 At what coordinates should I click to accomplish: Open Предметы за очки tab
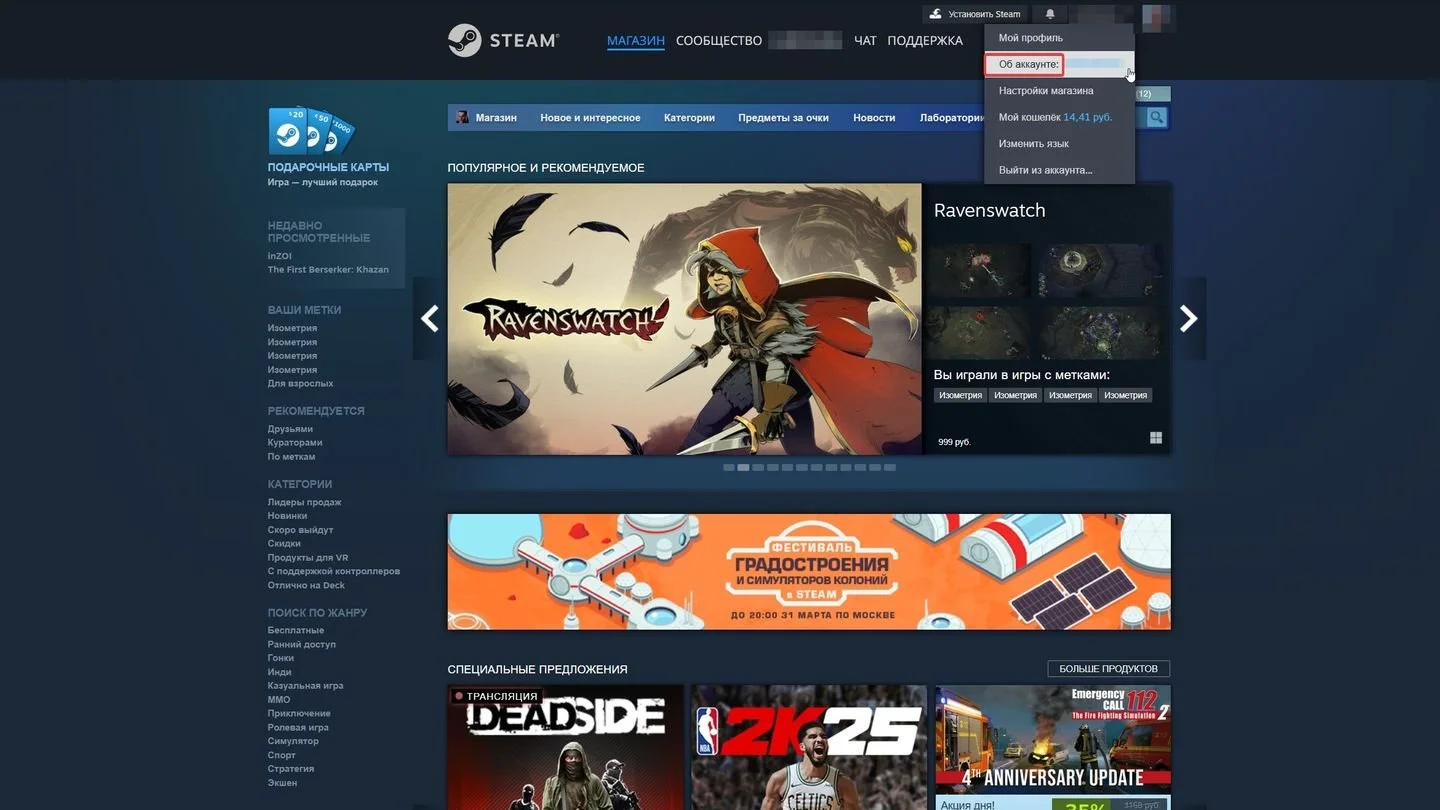[783, 118]
